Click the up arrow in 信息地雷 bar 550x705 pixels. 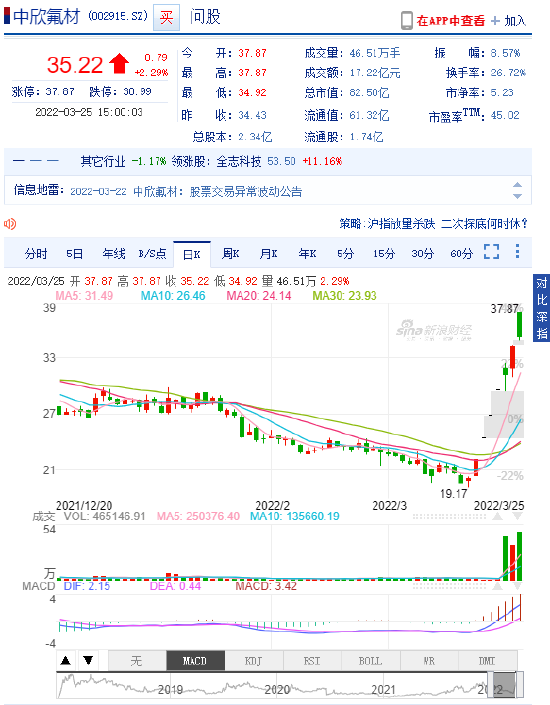coord(517,185)
